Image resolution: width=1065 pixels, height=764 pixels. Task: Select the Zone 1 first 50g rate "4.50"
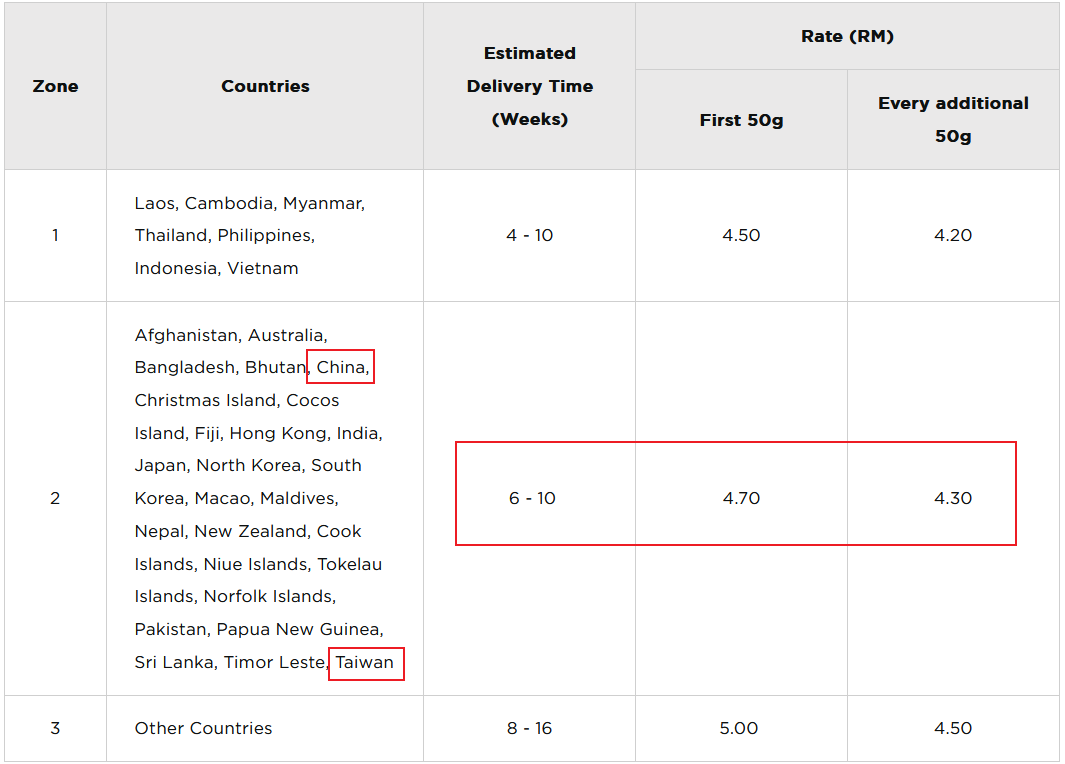741,235
